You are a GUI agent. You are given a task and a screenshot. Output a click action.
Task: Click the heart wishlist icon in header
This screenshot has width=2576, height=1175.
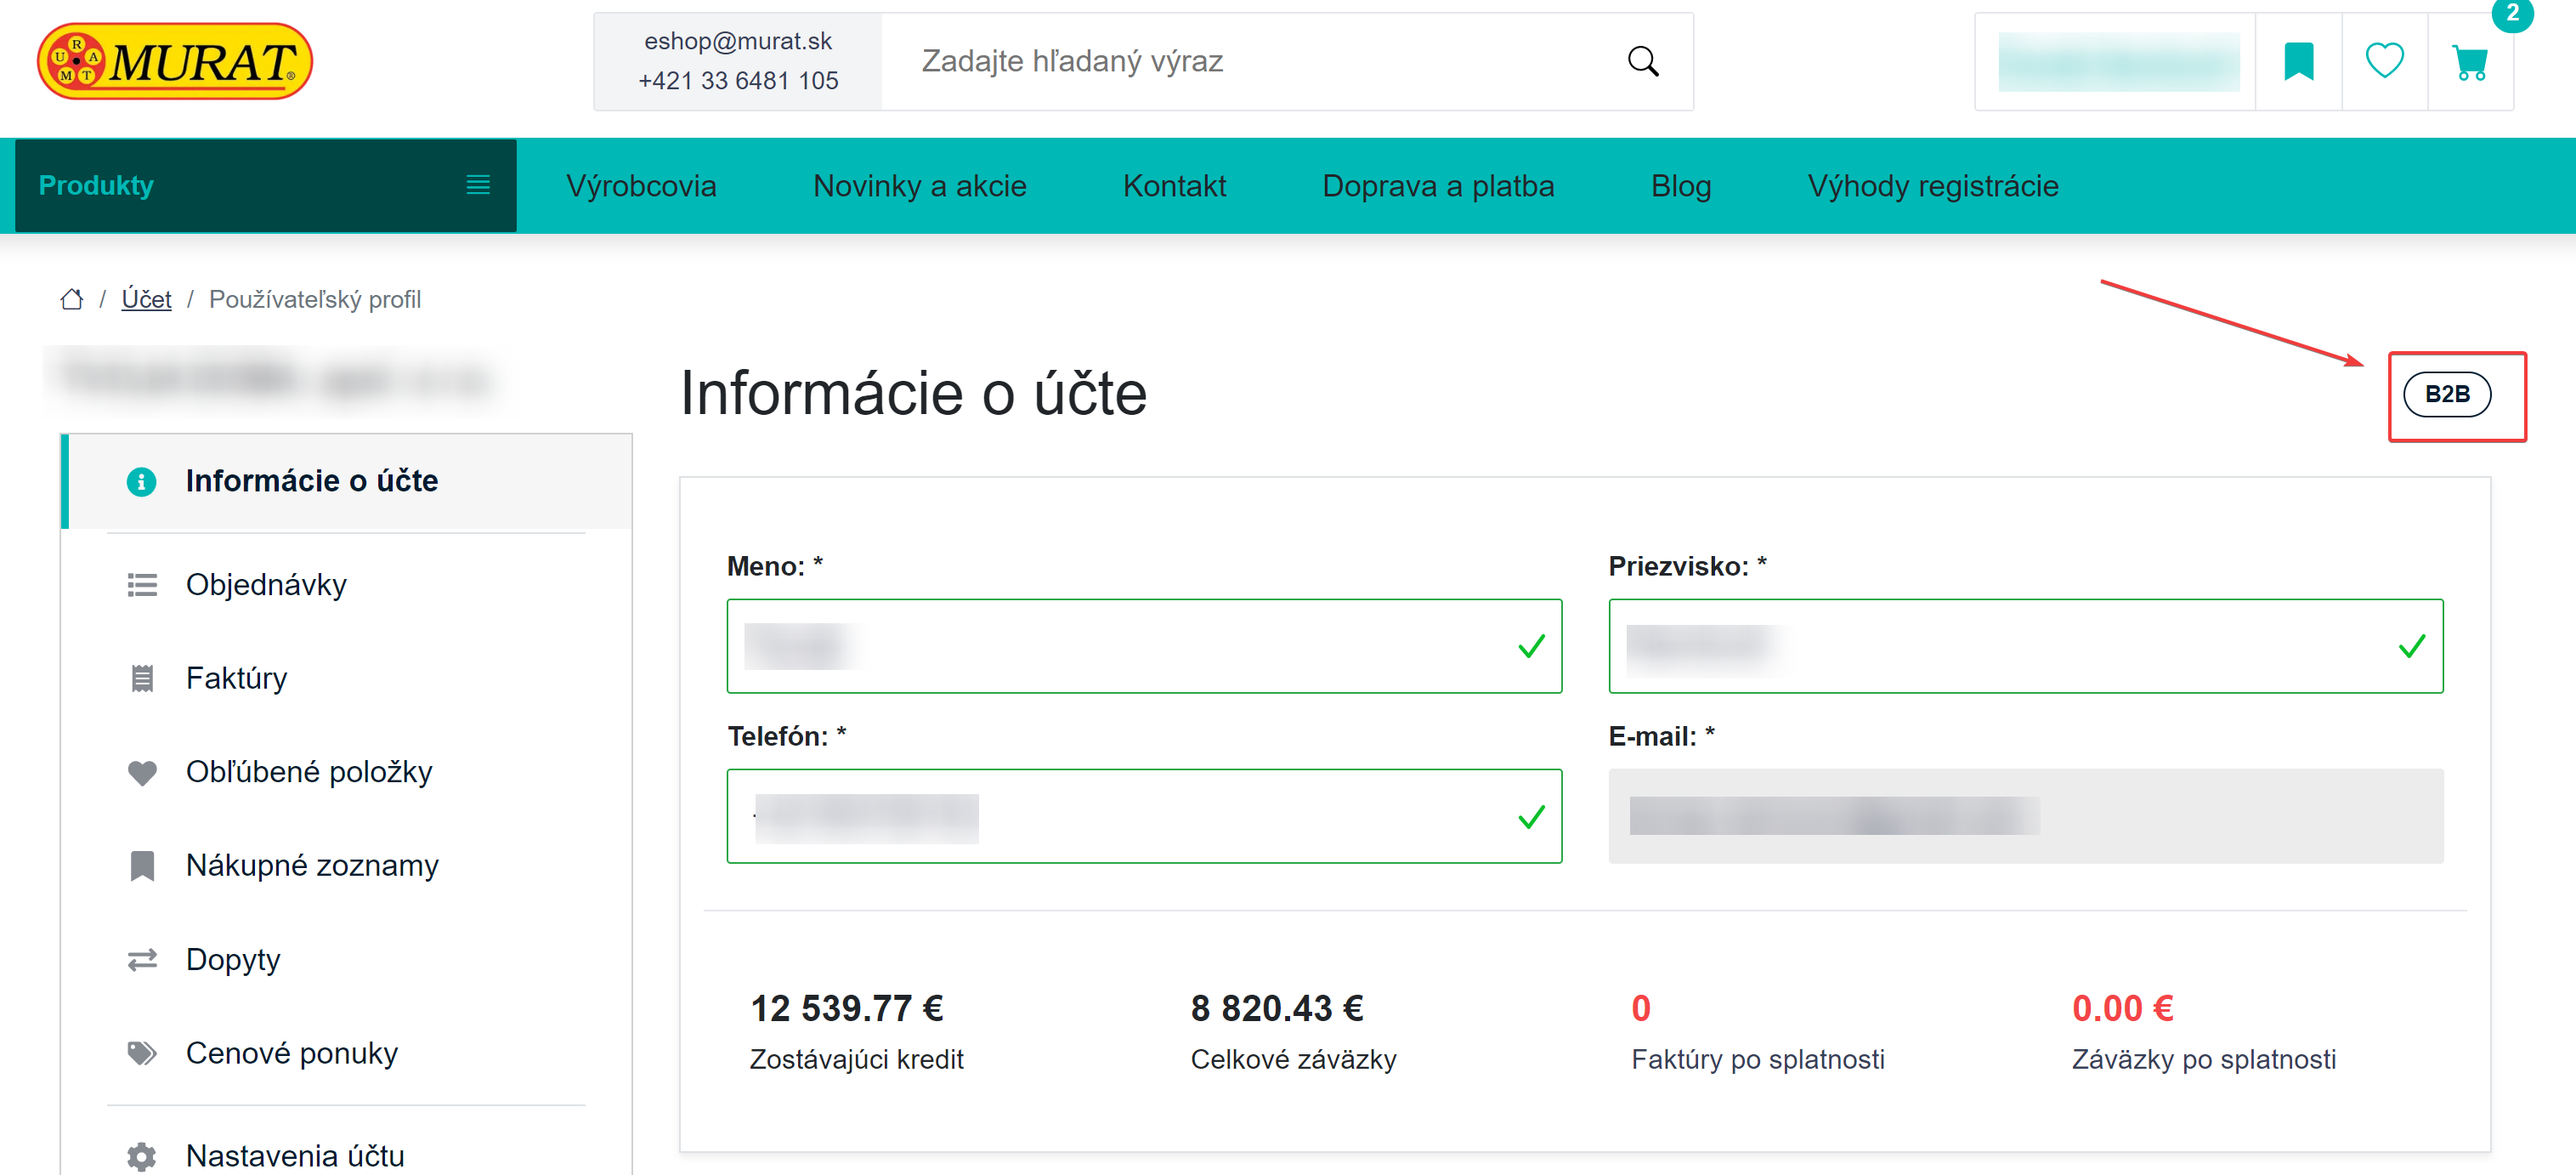(x=2384, y=62)
